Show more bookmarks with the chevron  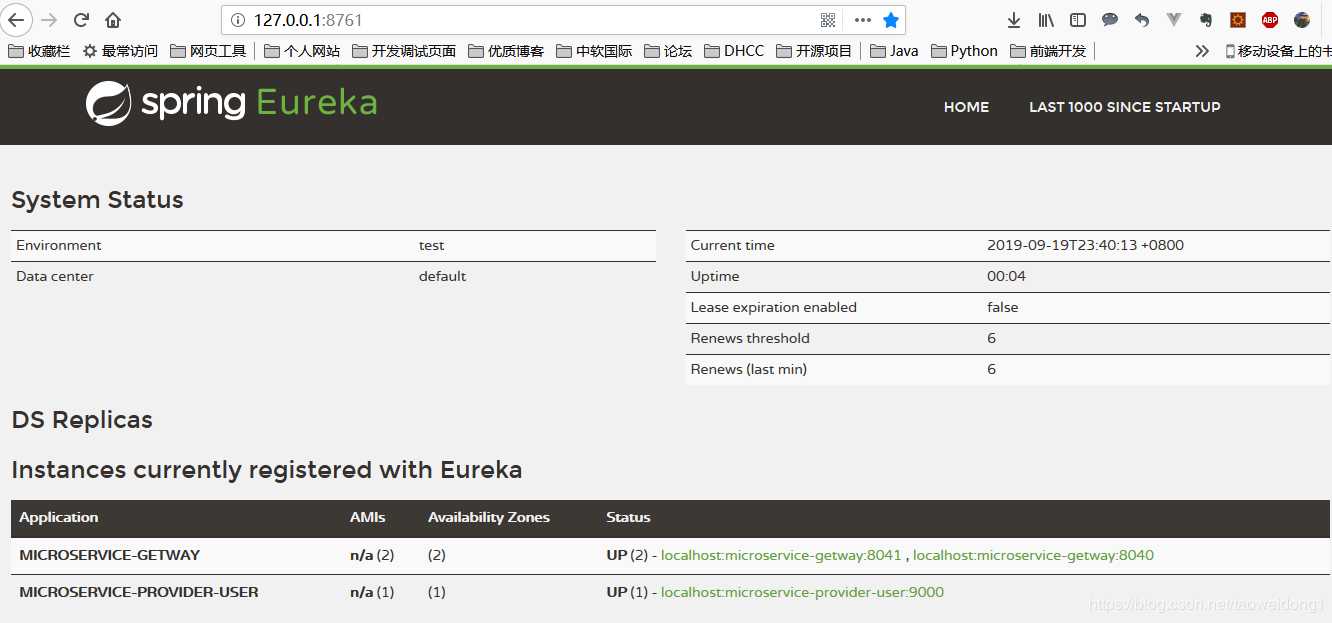pyautogui.click(x=1202, y=51)
